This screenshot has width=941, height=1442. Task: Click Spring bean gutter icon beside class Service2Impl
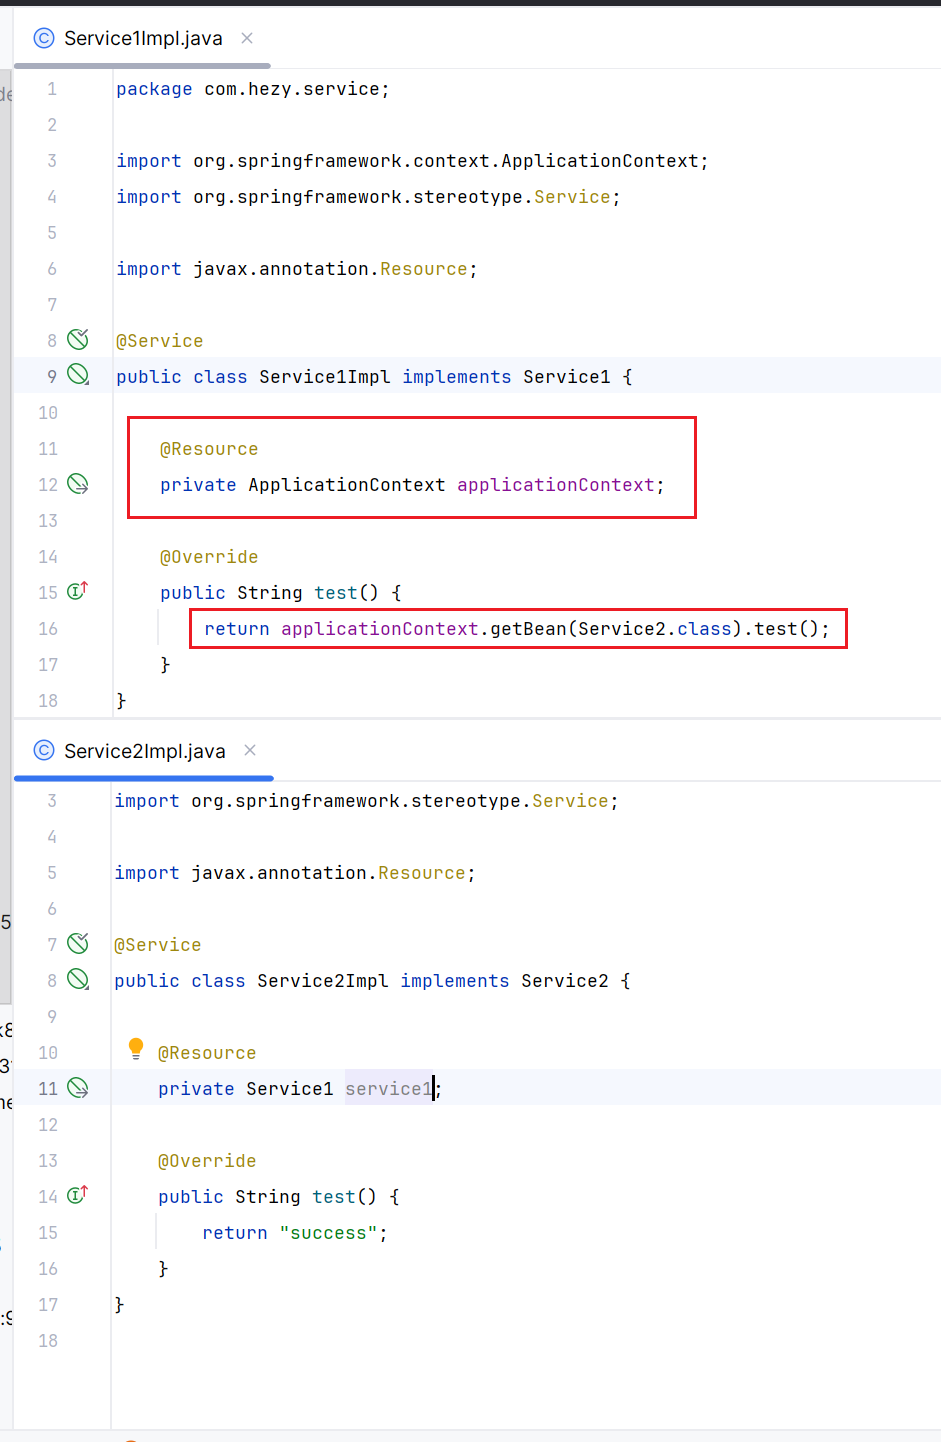point(78,979)
